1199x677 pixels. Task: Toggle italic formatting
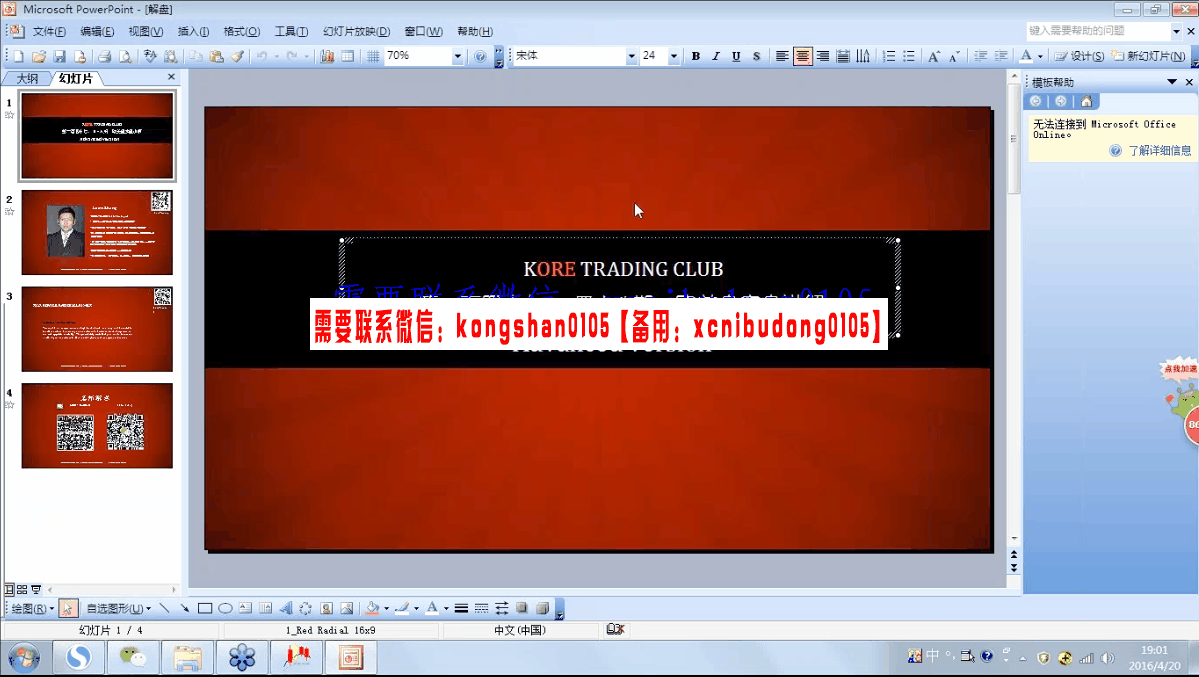[x=716, y=56]
